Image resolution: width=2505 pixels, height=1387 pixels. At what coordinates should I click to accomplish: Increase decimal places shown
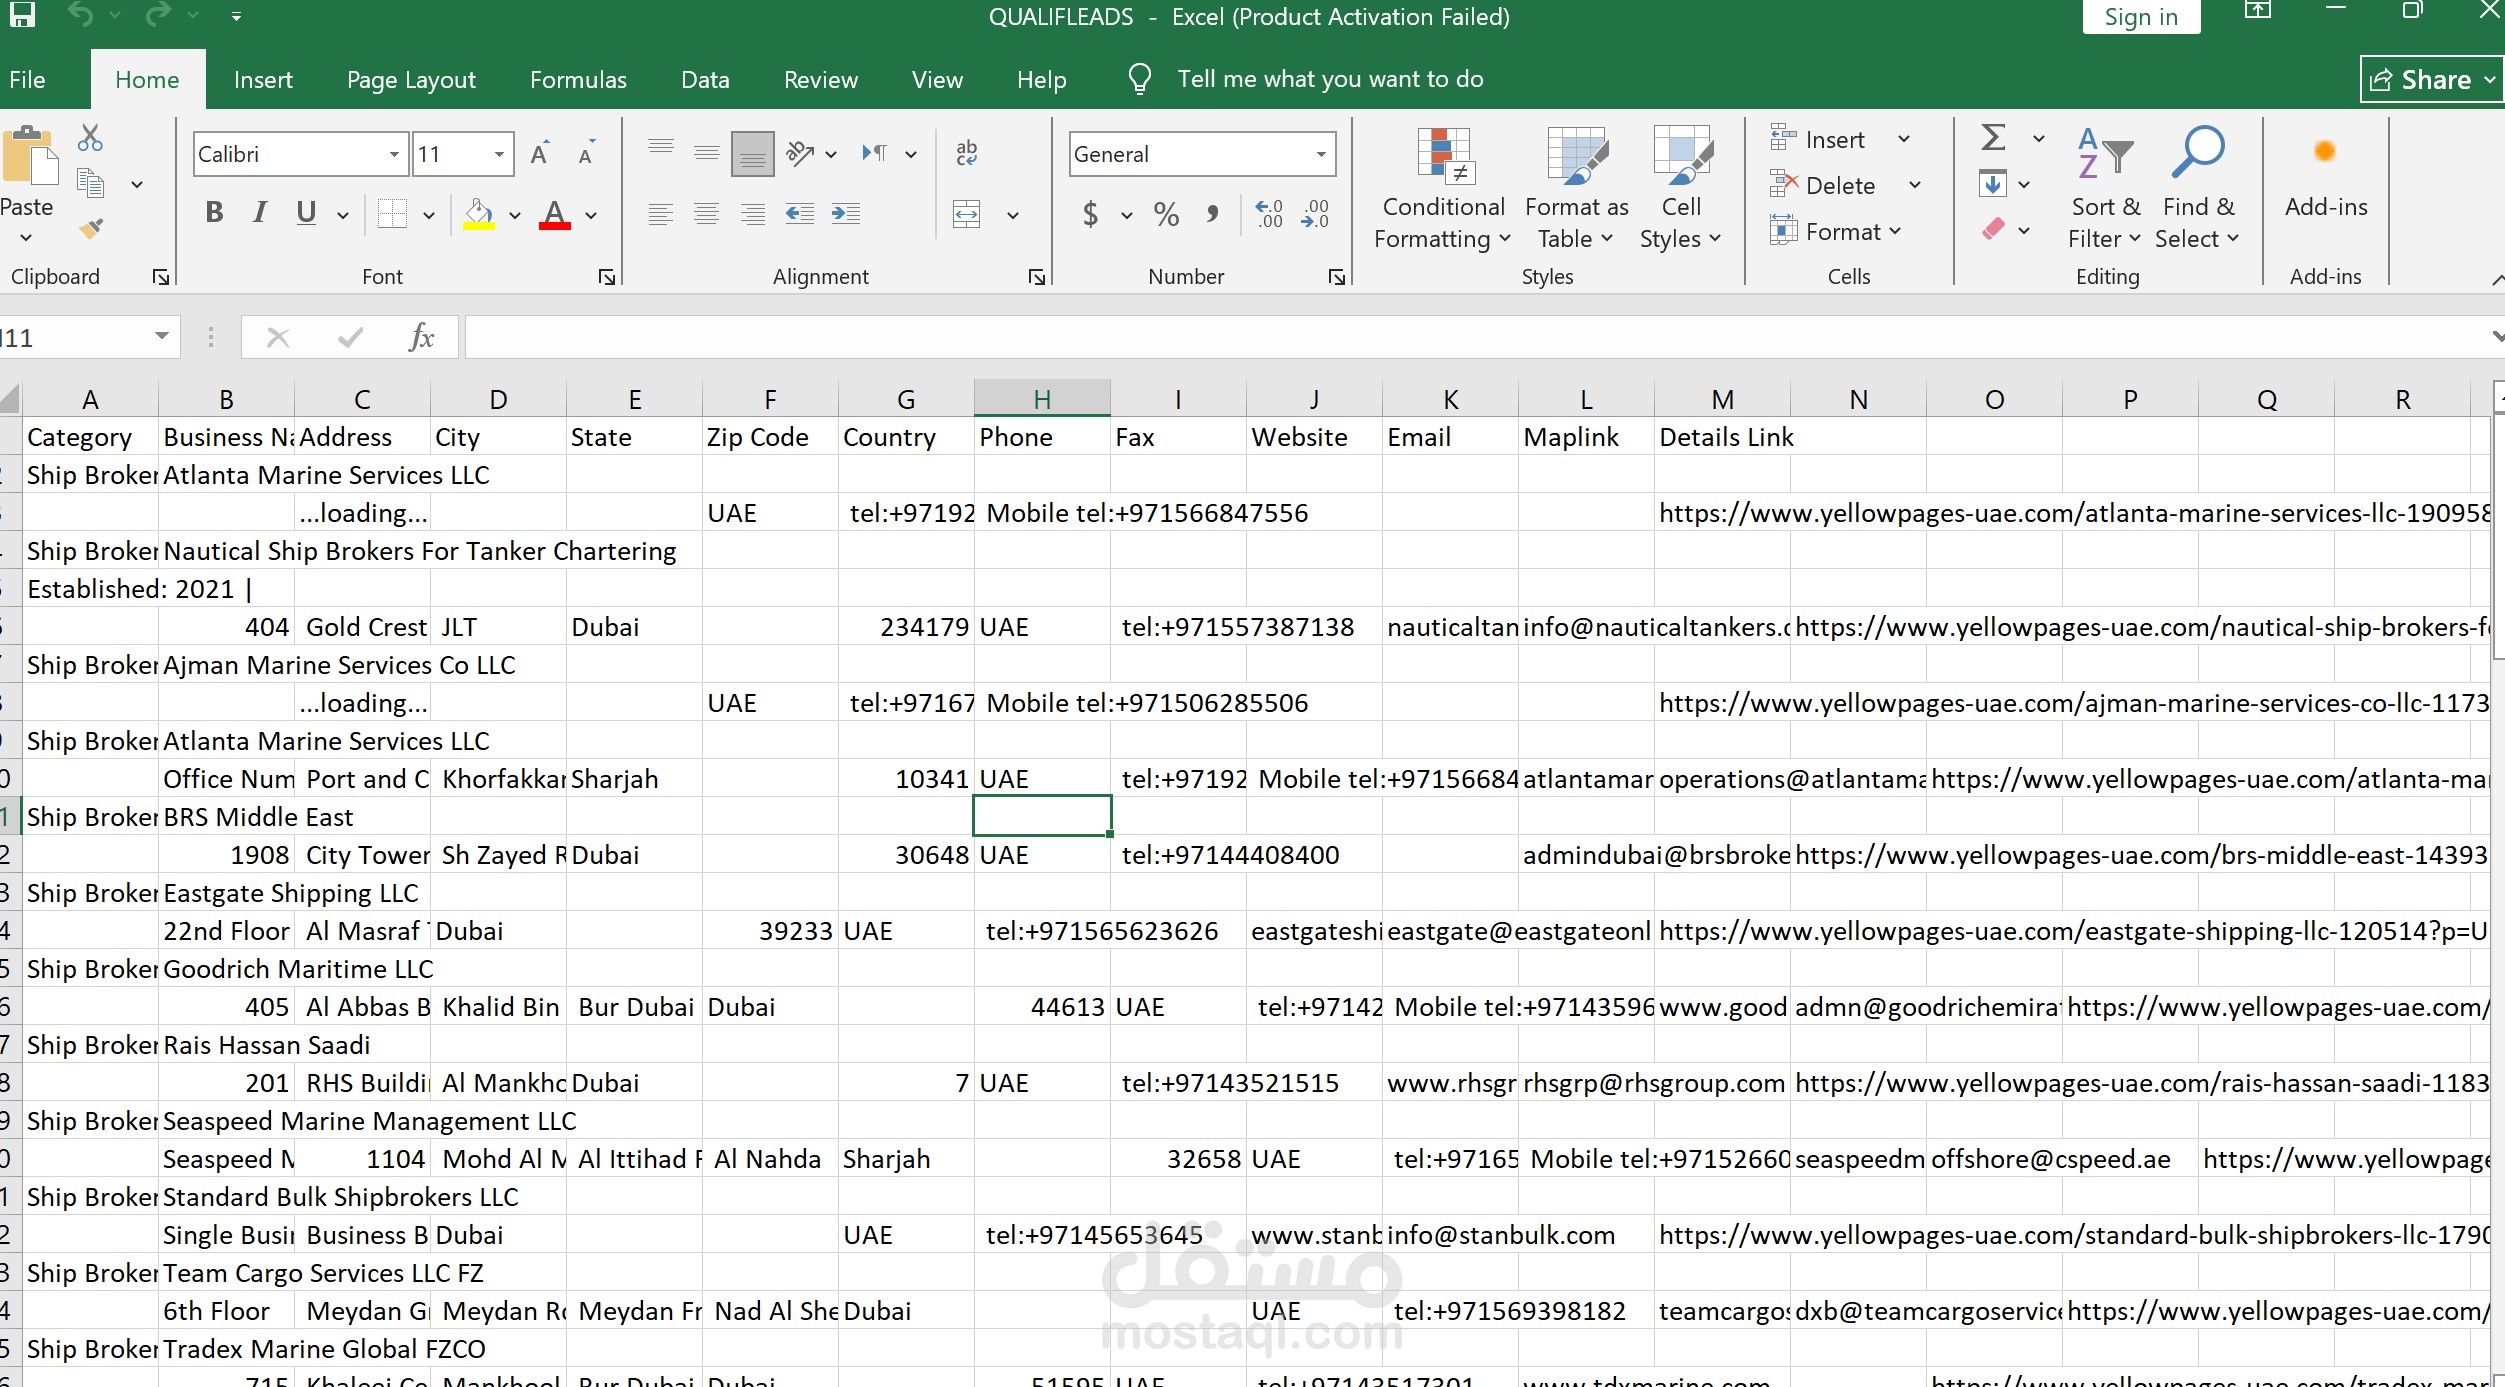[x=1269, y=214]
